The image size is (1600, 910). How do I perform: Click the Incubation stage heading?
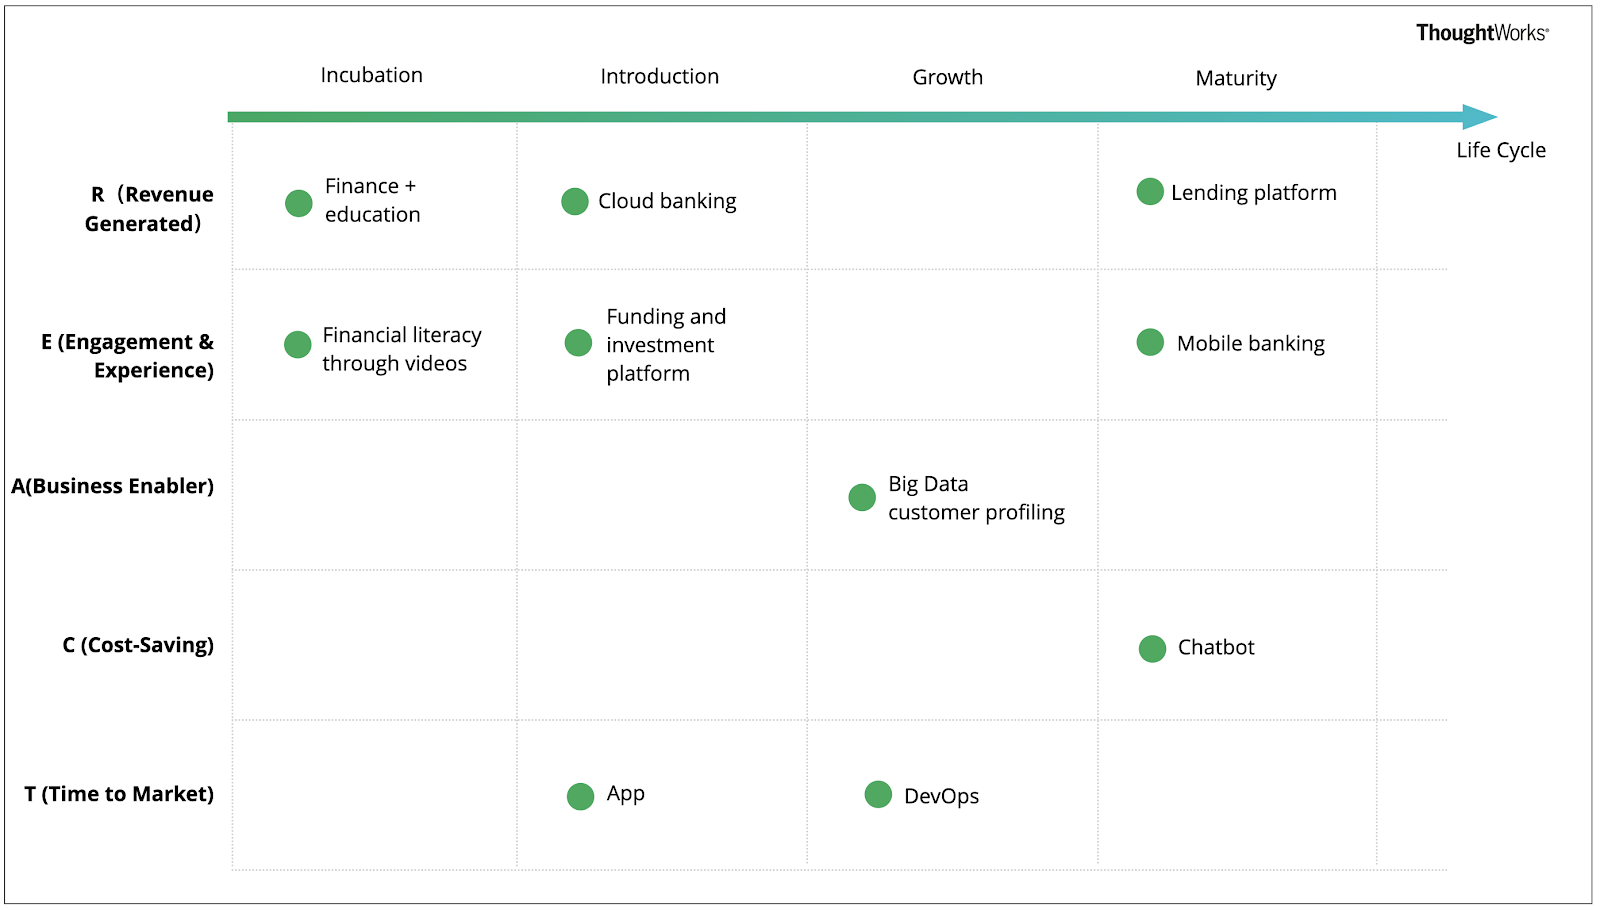[x=371, y=75]
